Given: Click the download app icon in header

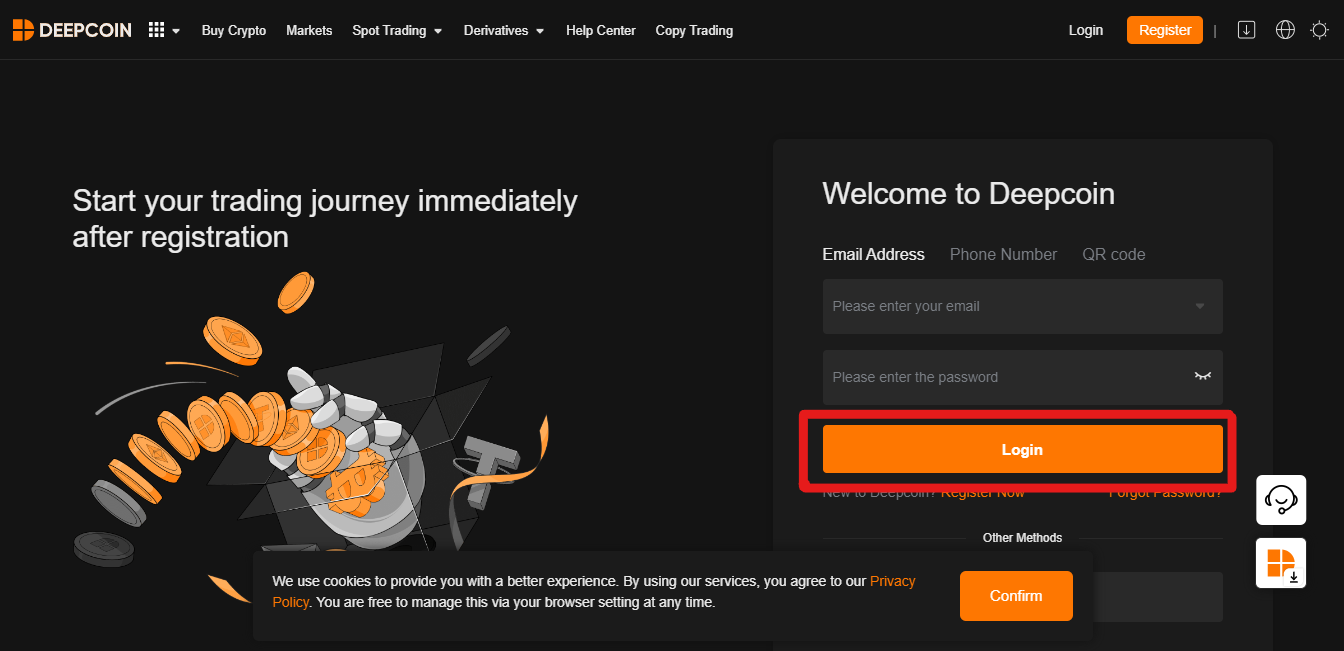Looking at the screenshot, I should pos(1246,30).
